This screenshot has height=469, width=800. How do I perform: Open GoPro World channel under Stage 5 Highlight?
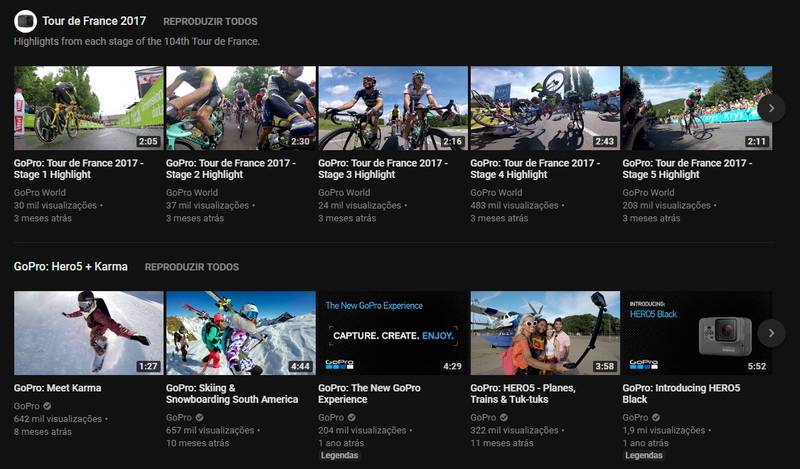pos(648,192)
